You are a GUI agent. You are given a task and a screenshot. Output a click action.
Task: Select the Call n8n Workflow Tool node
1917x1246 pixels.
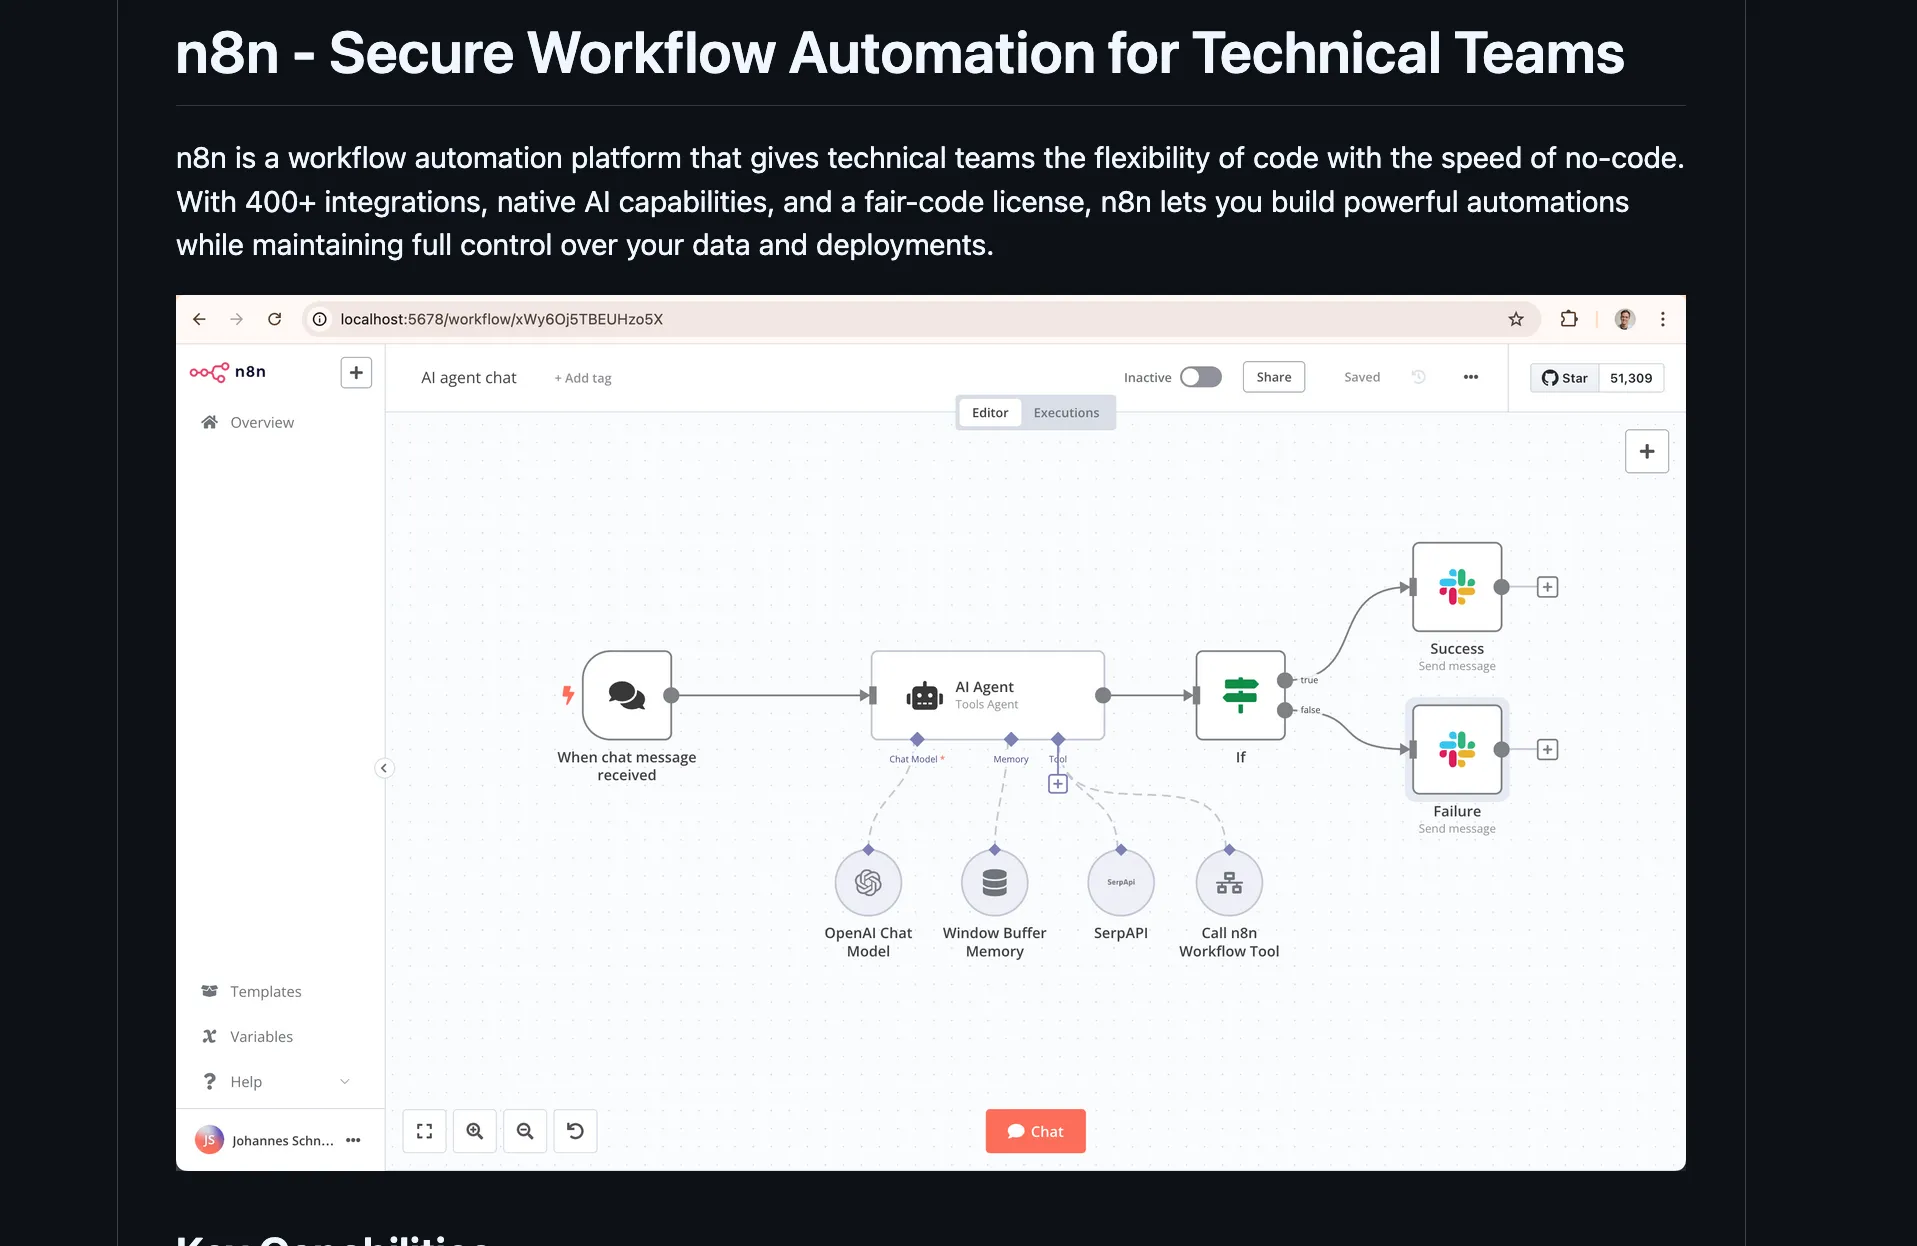(1229, 883)
